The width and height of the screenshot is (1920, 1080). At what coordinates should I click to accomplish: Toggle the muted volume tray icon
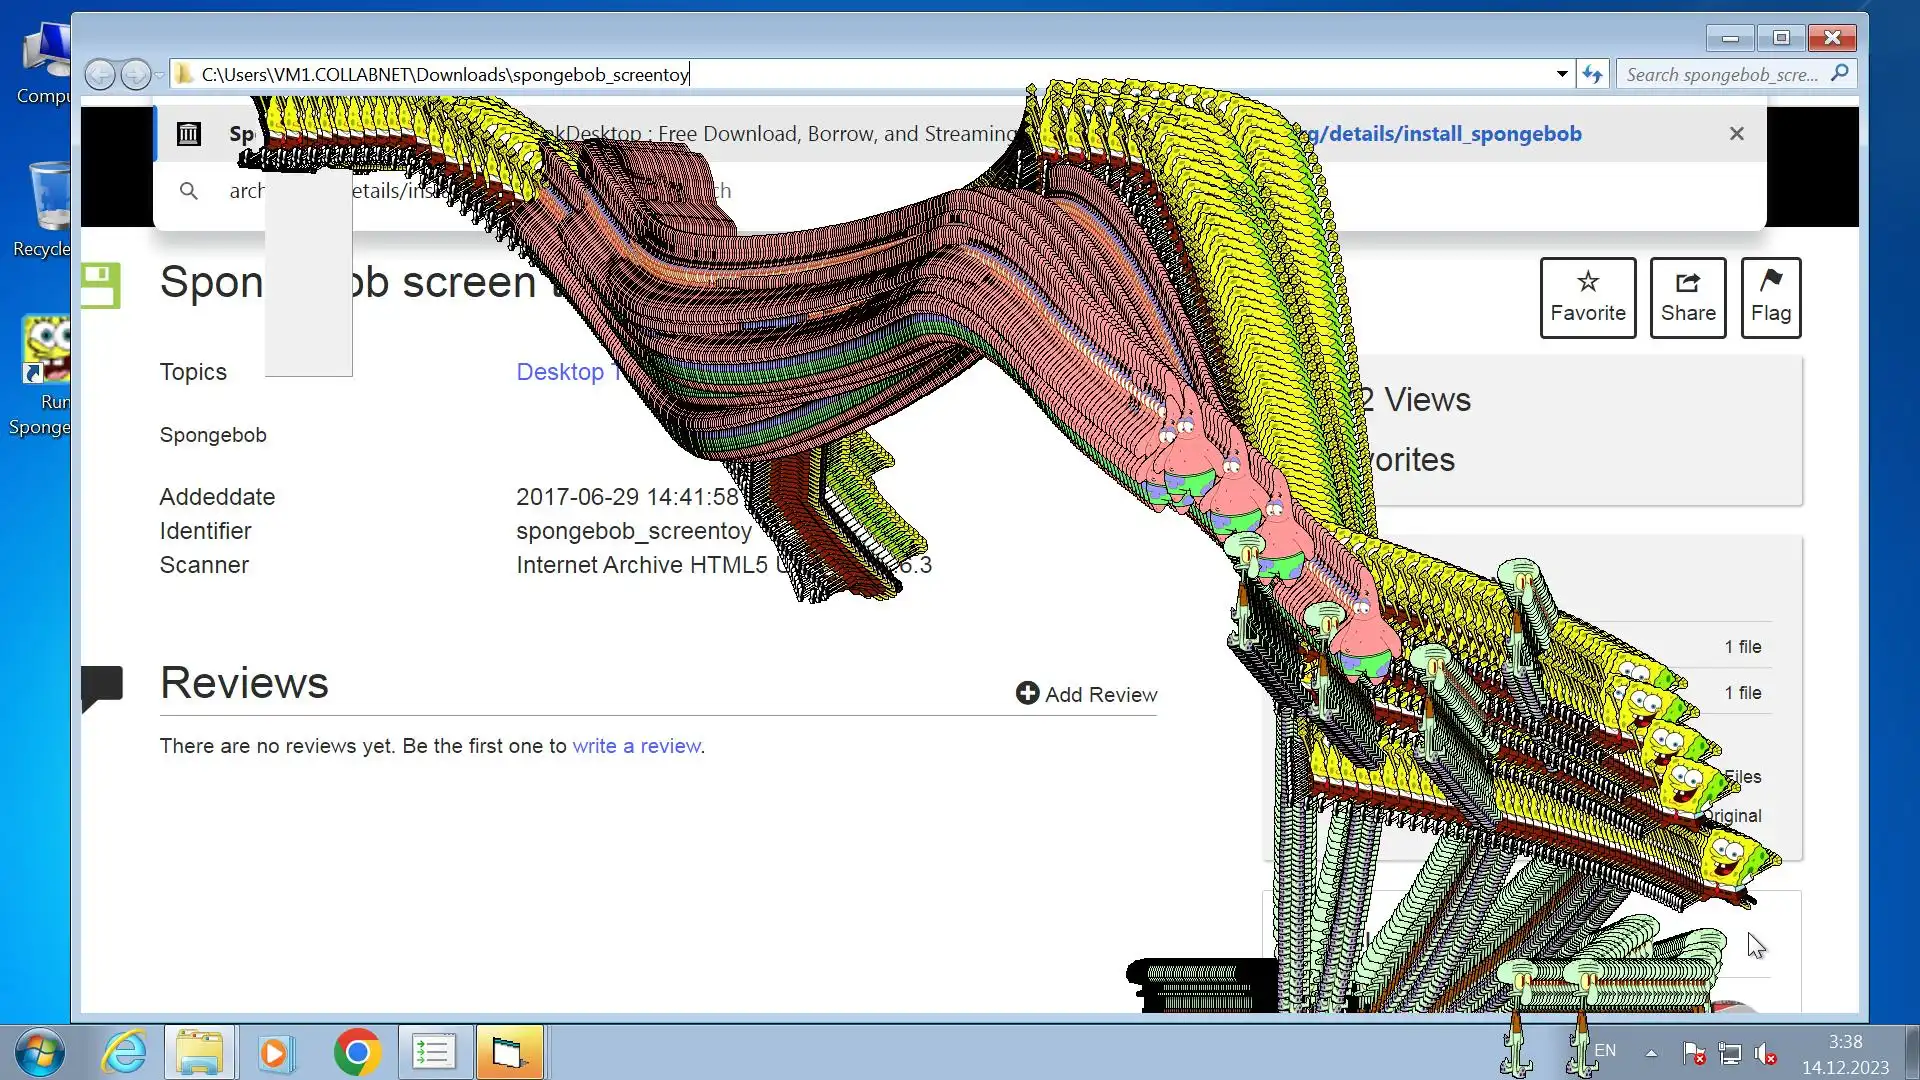(x=1766, y=1053)
